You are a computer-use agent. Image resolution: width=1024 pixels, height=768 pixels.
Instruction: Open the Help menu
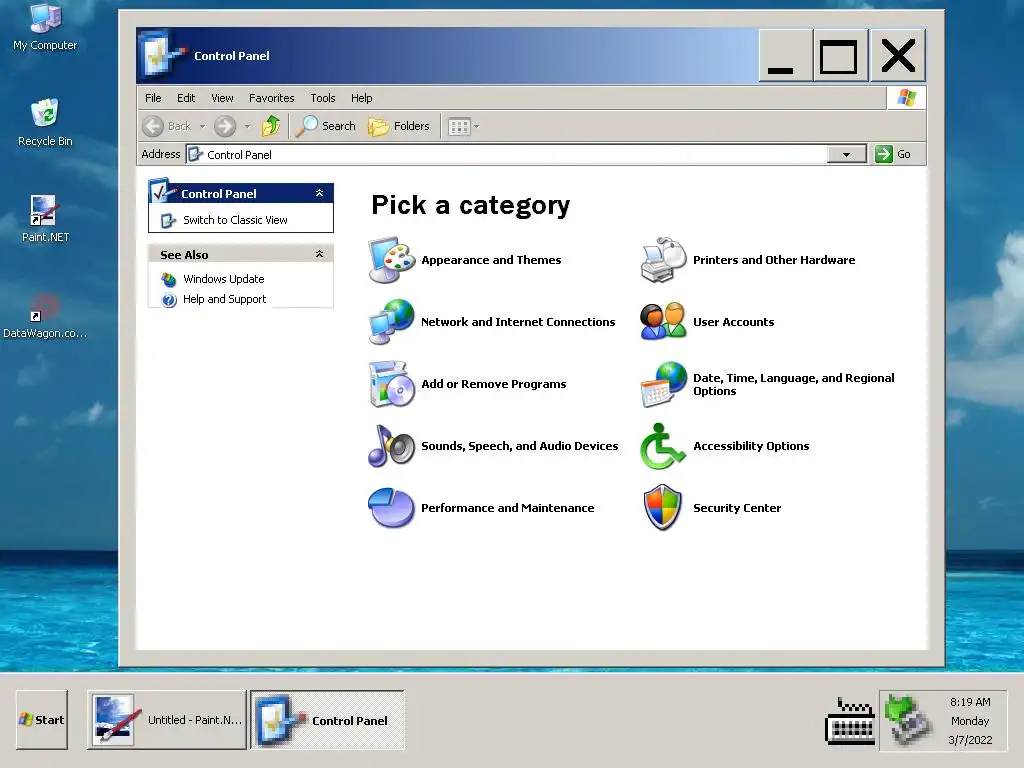[x=361, y=98]
